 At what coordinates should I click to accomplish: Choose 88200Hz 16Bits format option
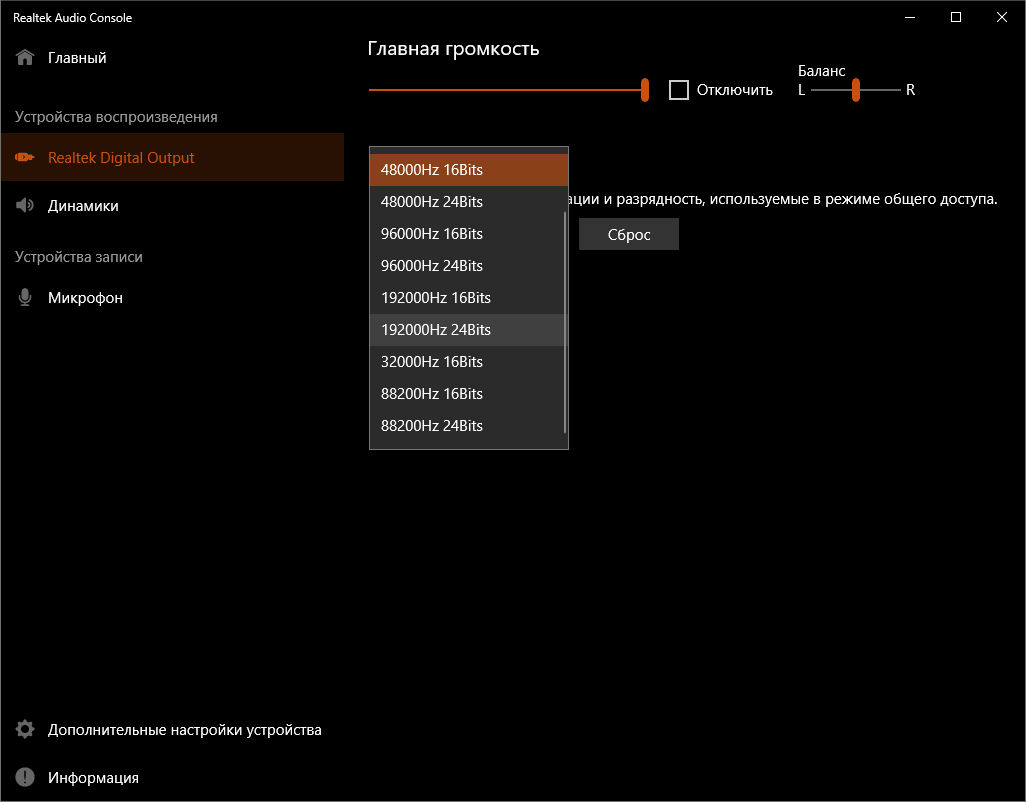467,394
